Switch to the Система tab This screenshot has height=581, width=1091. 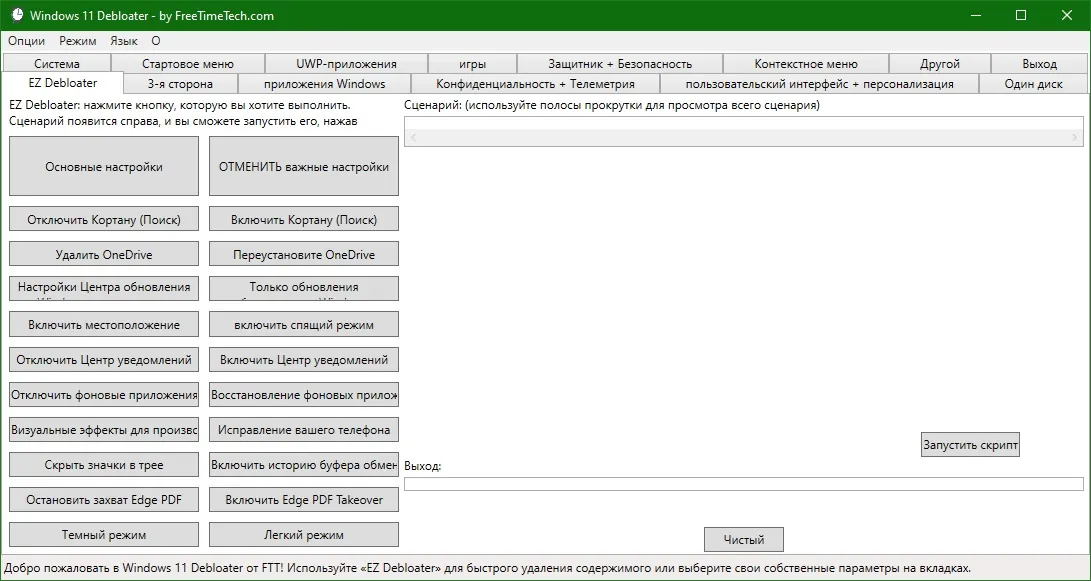(x=57, y=64)
